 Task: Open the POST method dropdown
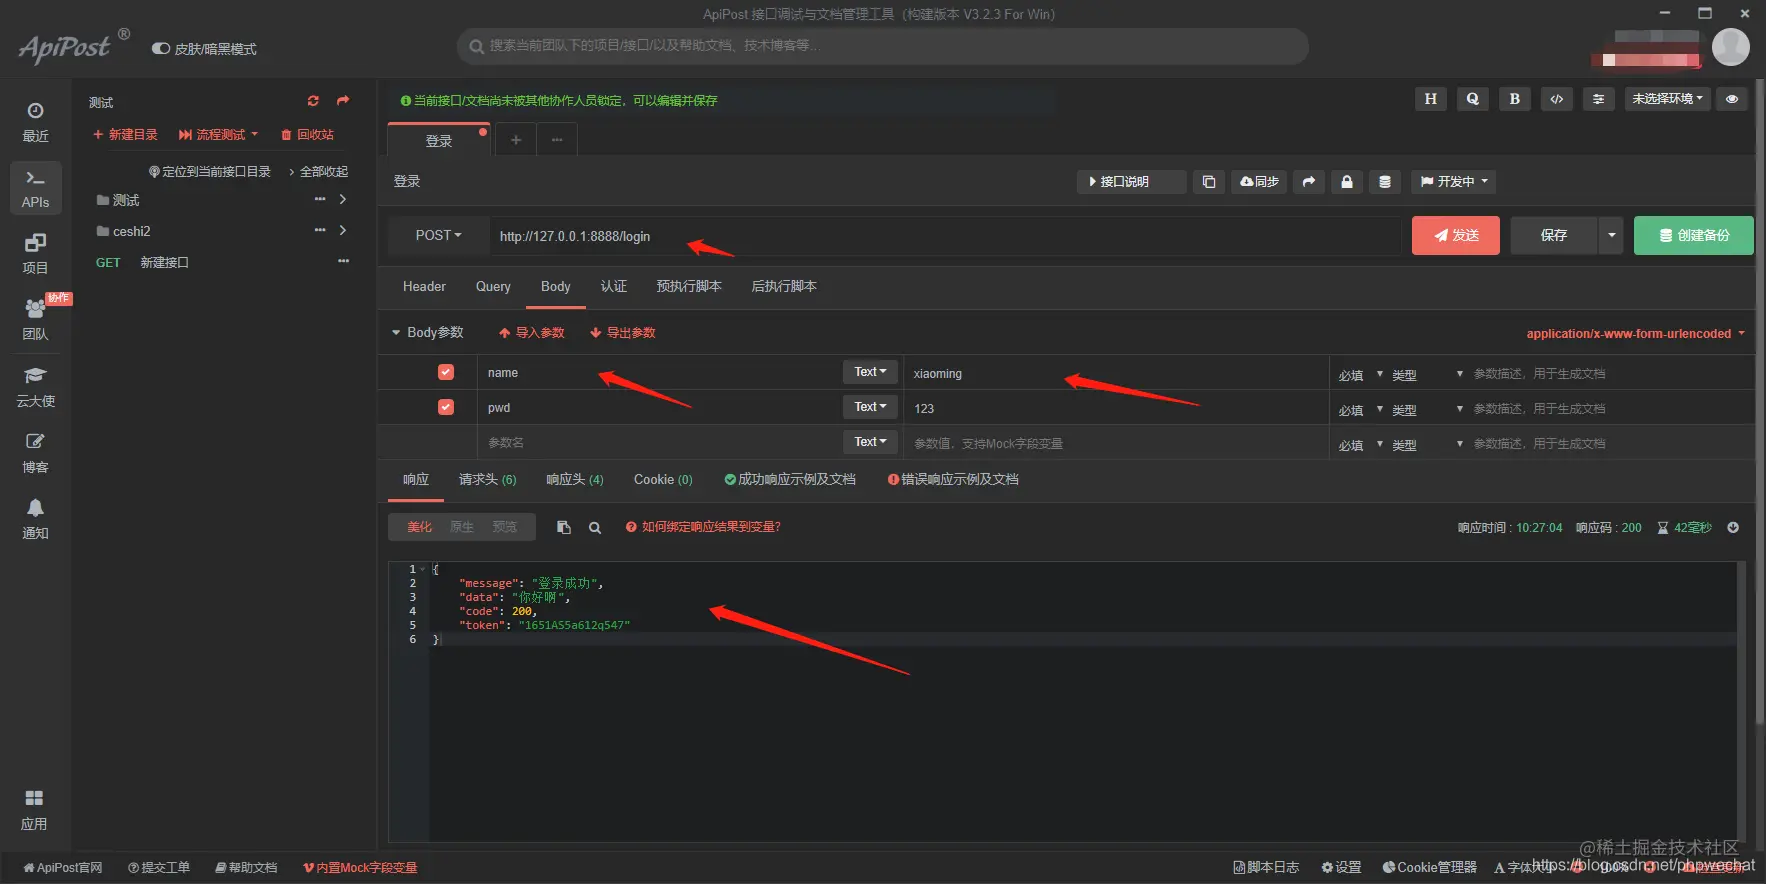coord(439,236)
